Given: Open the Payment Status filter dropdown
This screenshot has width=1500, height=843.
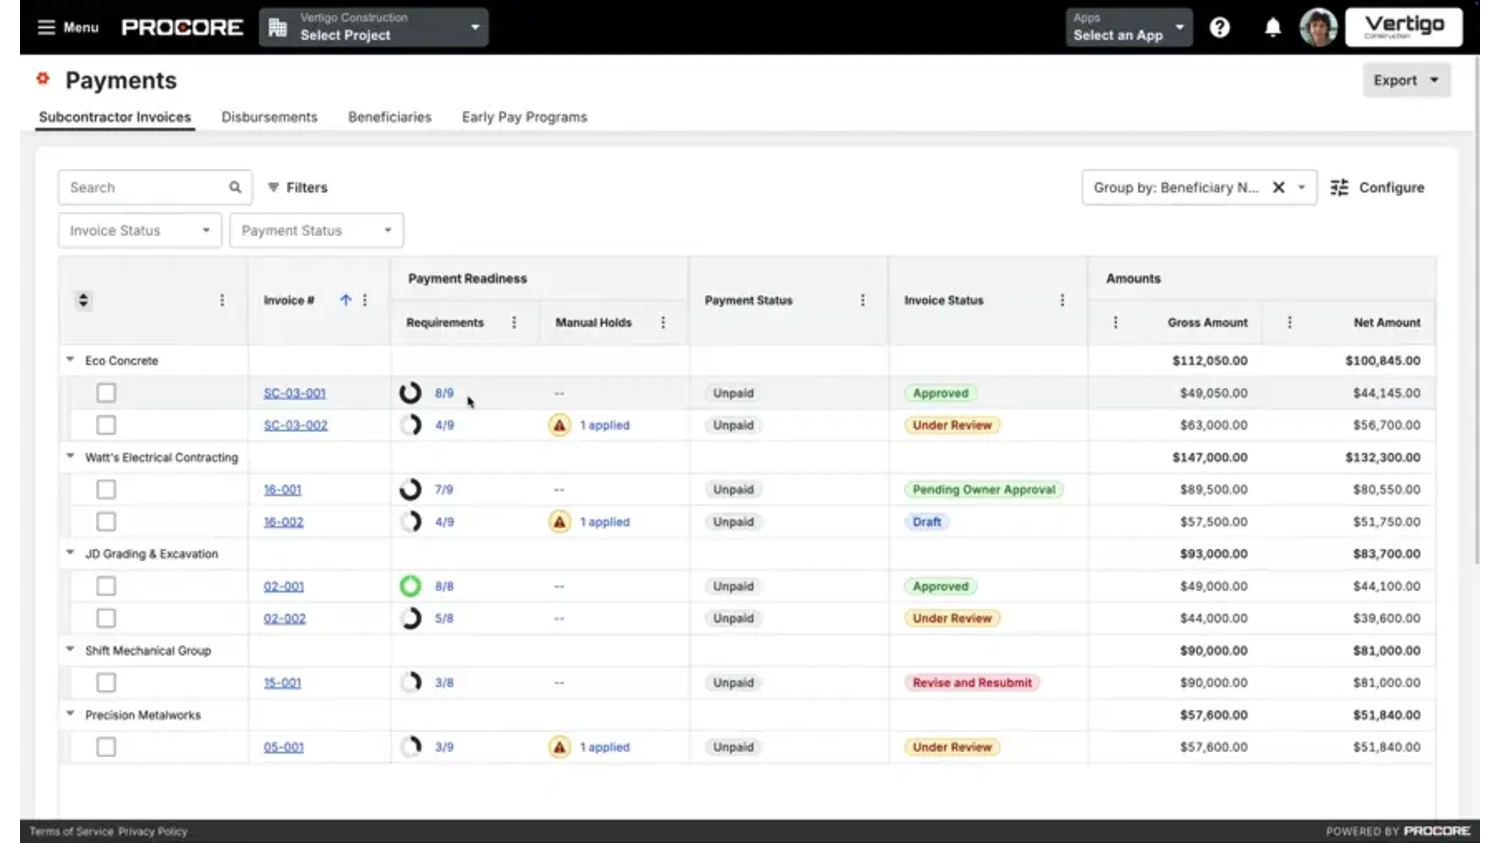Looking at the screenshot, I should (316, 230).
